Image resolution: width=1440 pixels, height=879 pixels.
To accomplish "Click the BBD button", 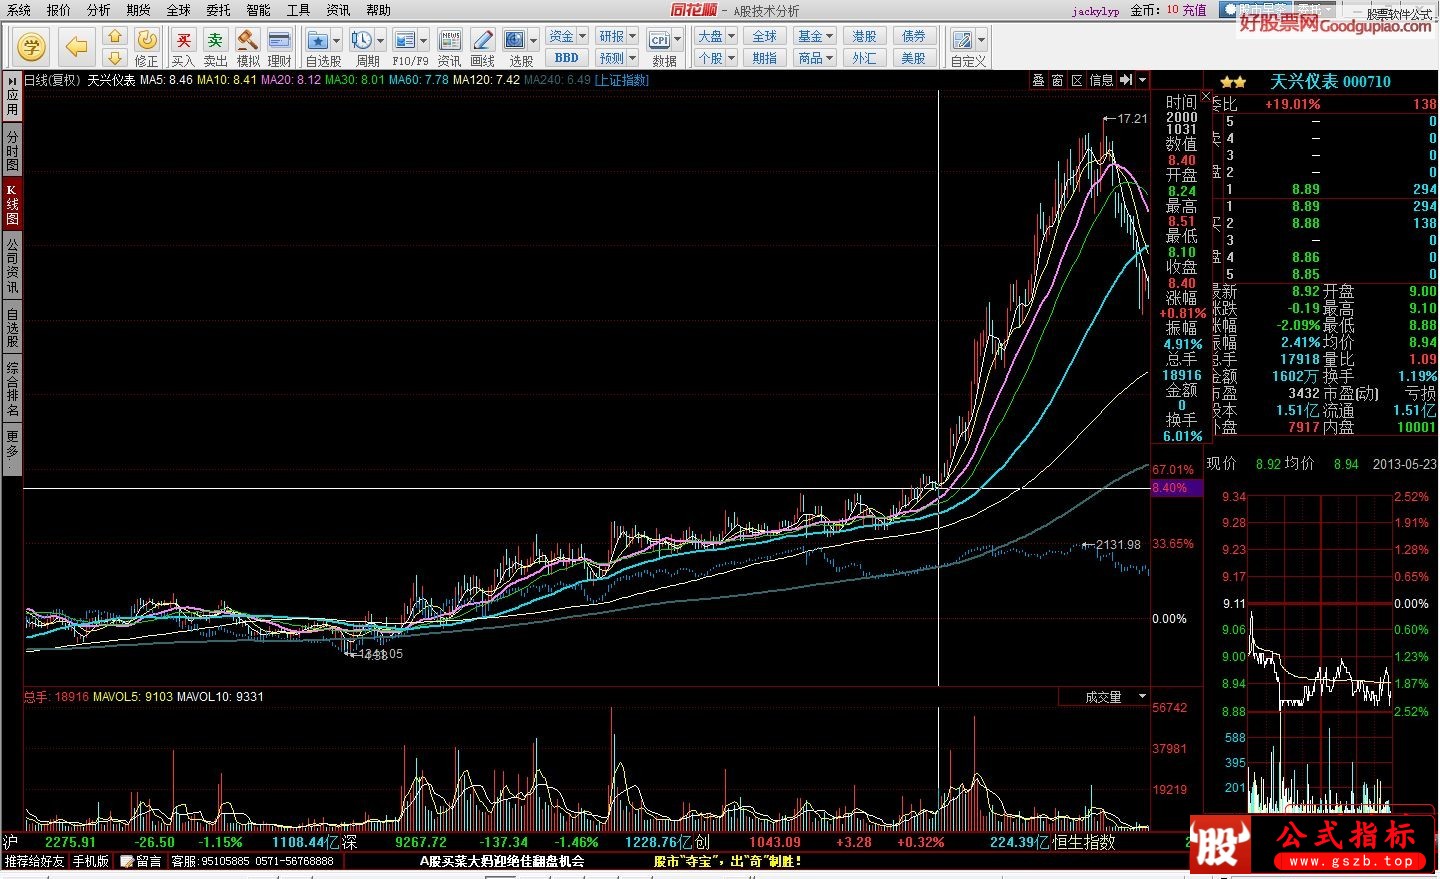I will [x=567, y=58].
